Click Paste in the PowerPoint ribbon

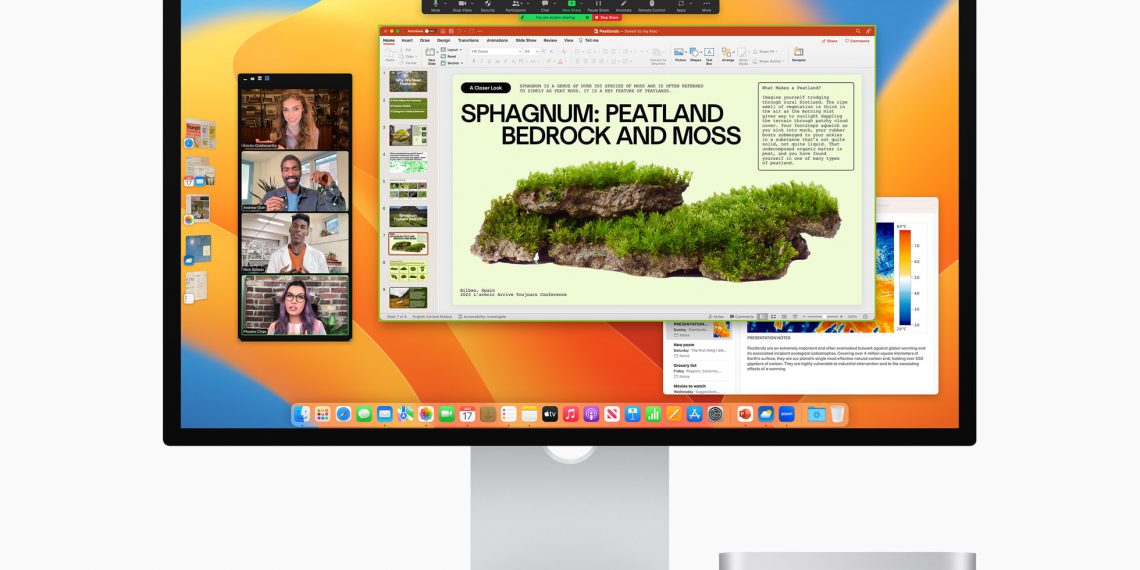[390, 54]
